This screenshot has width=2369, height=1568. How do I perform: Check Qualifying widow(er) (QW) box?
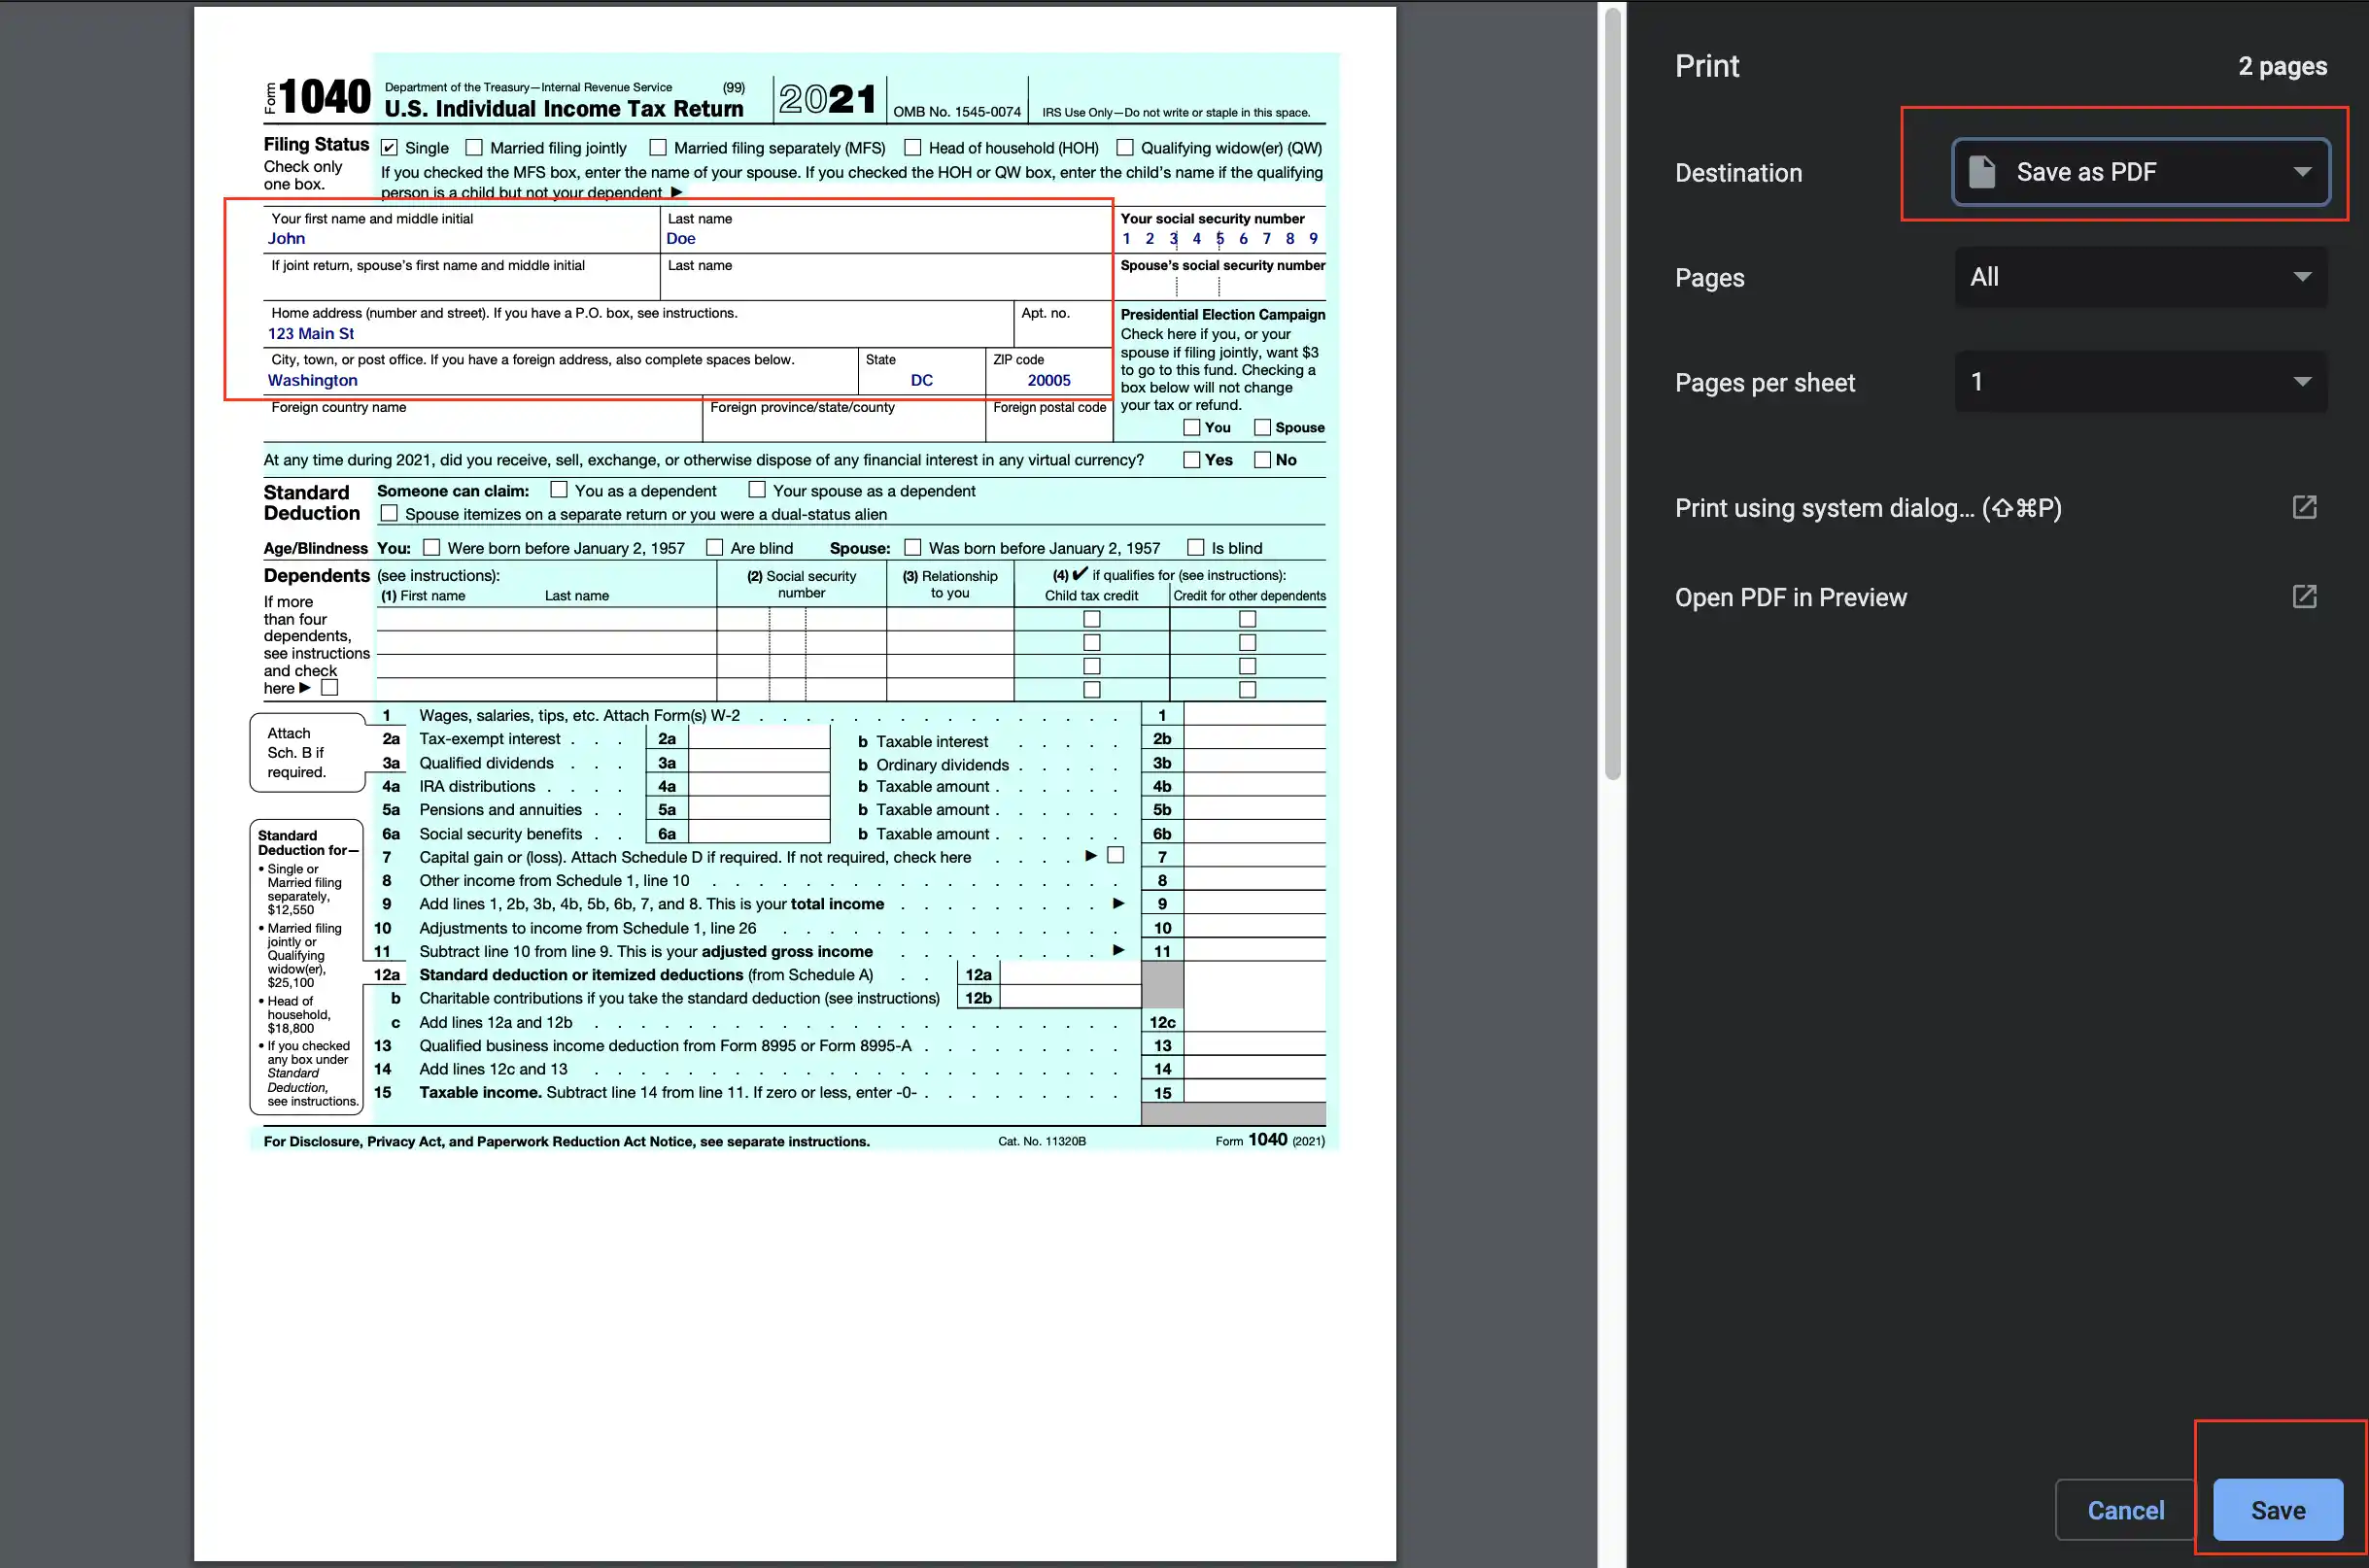pos(1124,148)
